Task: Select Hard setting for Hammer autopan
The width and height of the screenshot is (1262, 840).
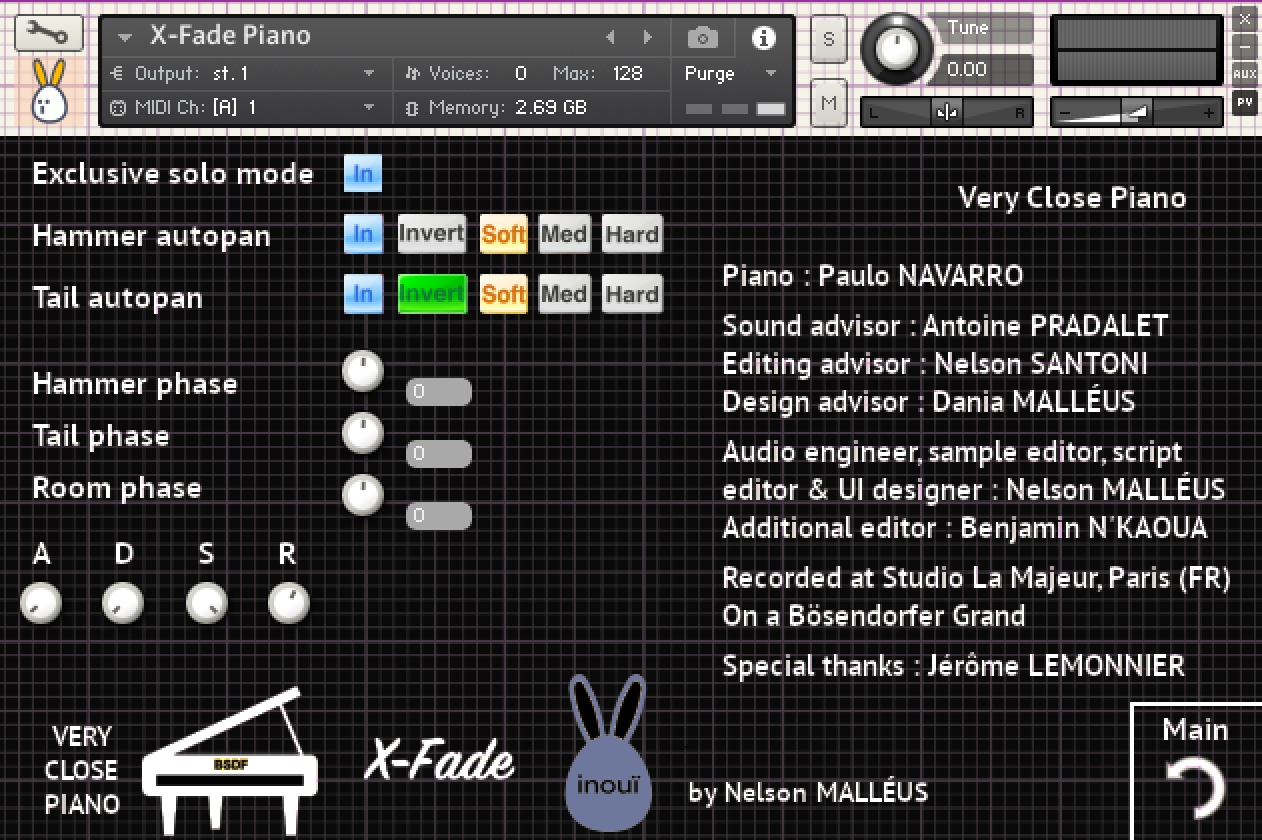Action: 631,234
